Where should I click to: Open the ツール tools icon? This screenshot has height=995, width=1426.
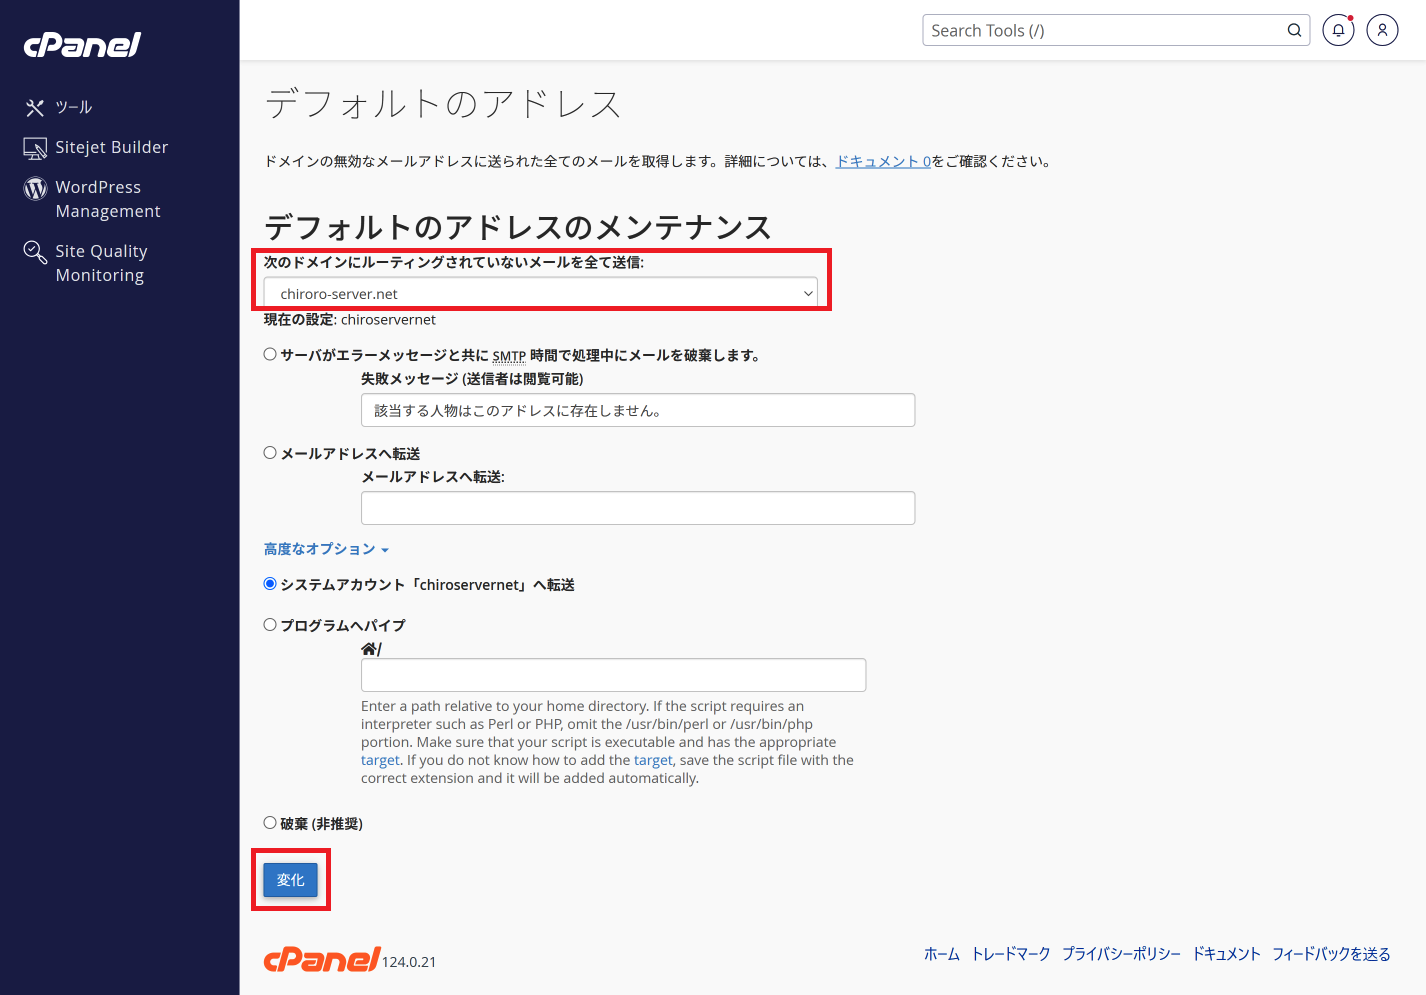(35, 108)
